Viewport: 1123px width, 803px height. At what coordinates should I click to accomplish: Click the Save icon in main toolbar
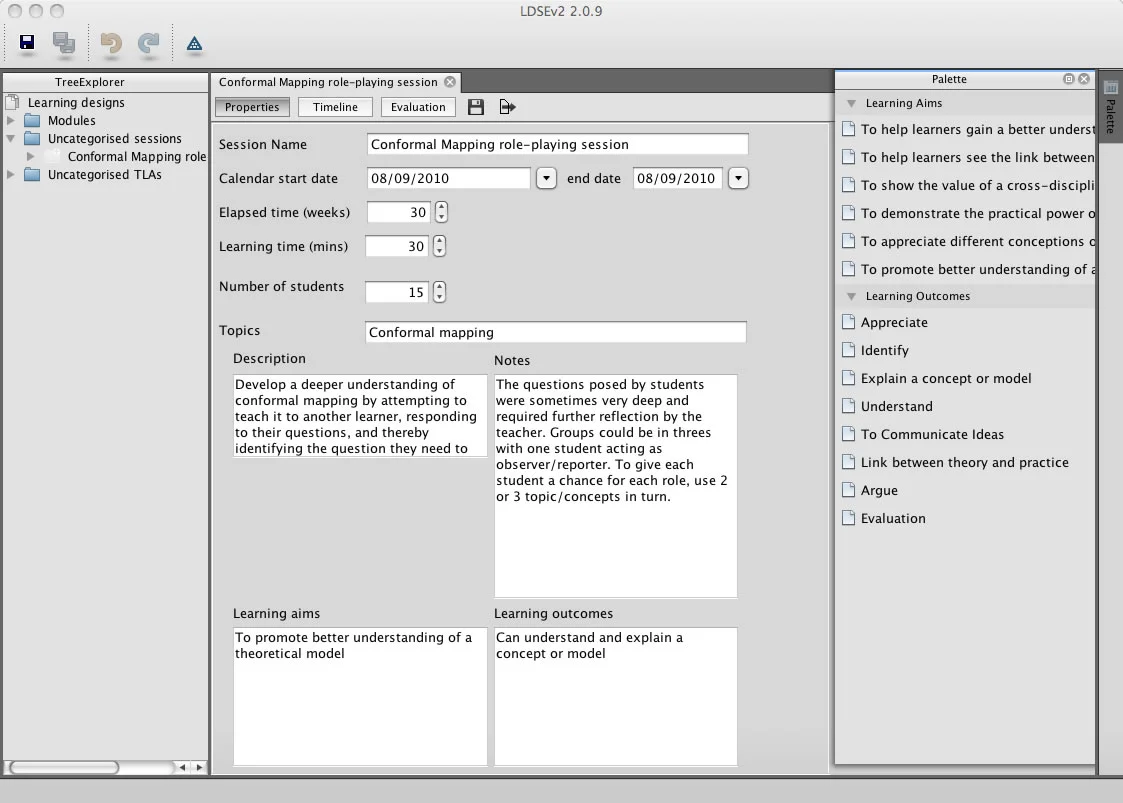click(27, 43)
